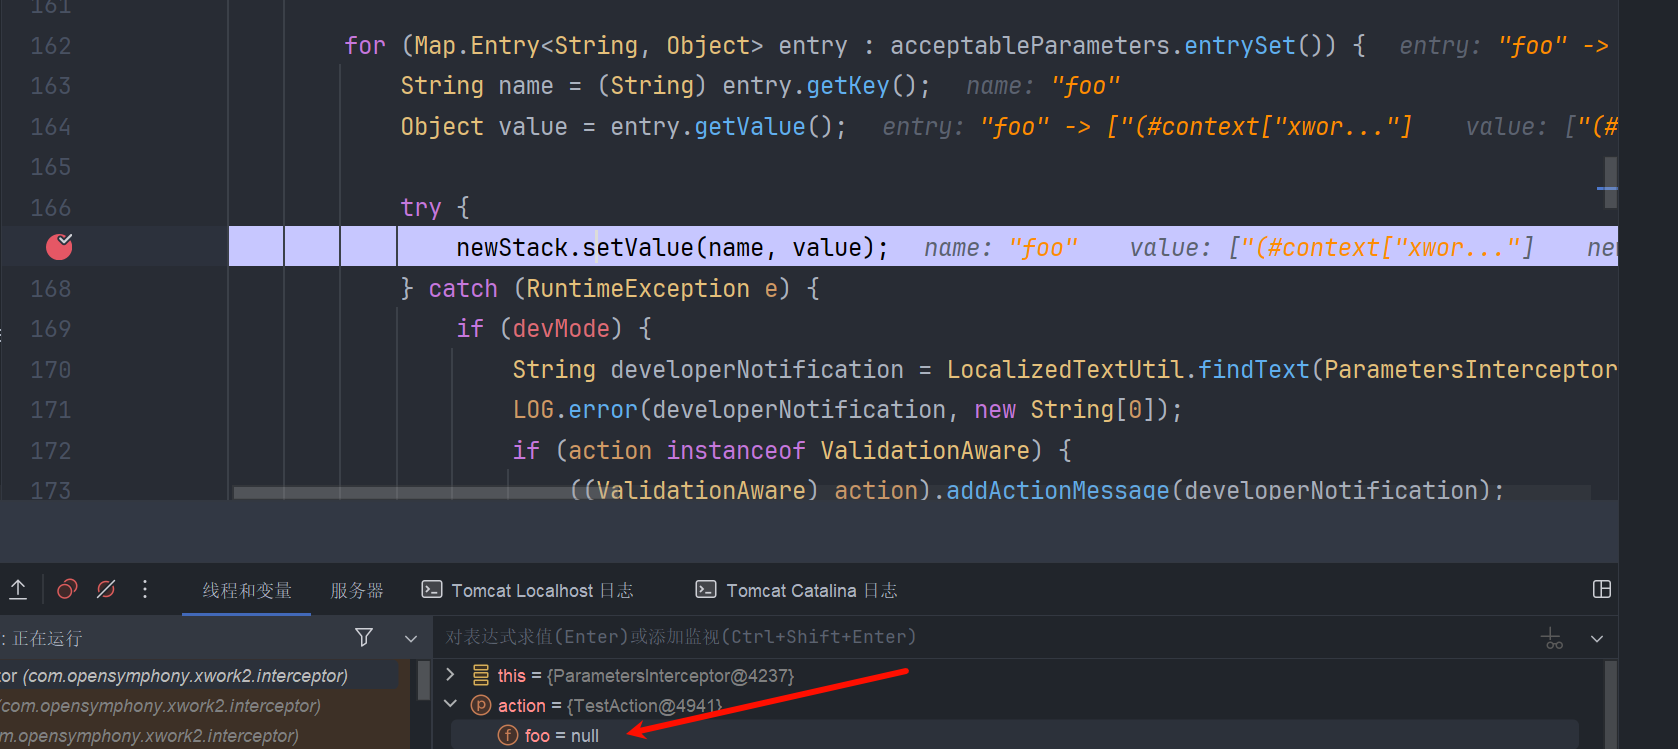
Task: Click the variables panel vertical scrollbar
Action: [x=1610, y=704]
